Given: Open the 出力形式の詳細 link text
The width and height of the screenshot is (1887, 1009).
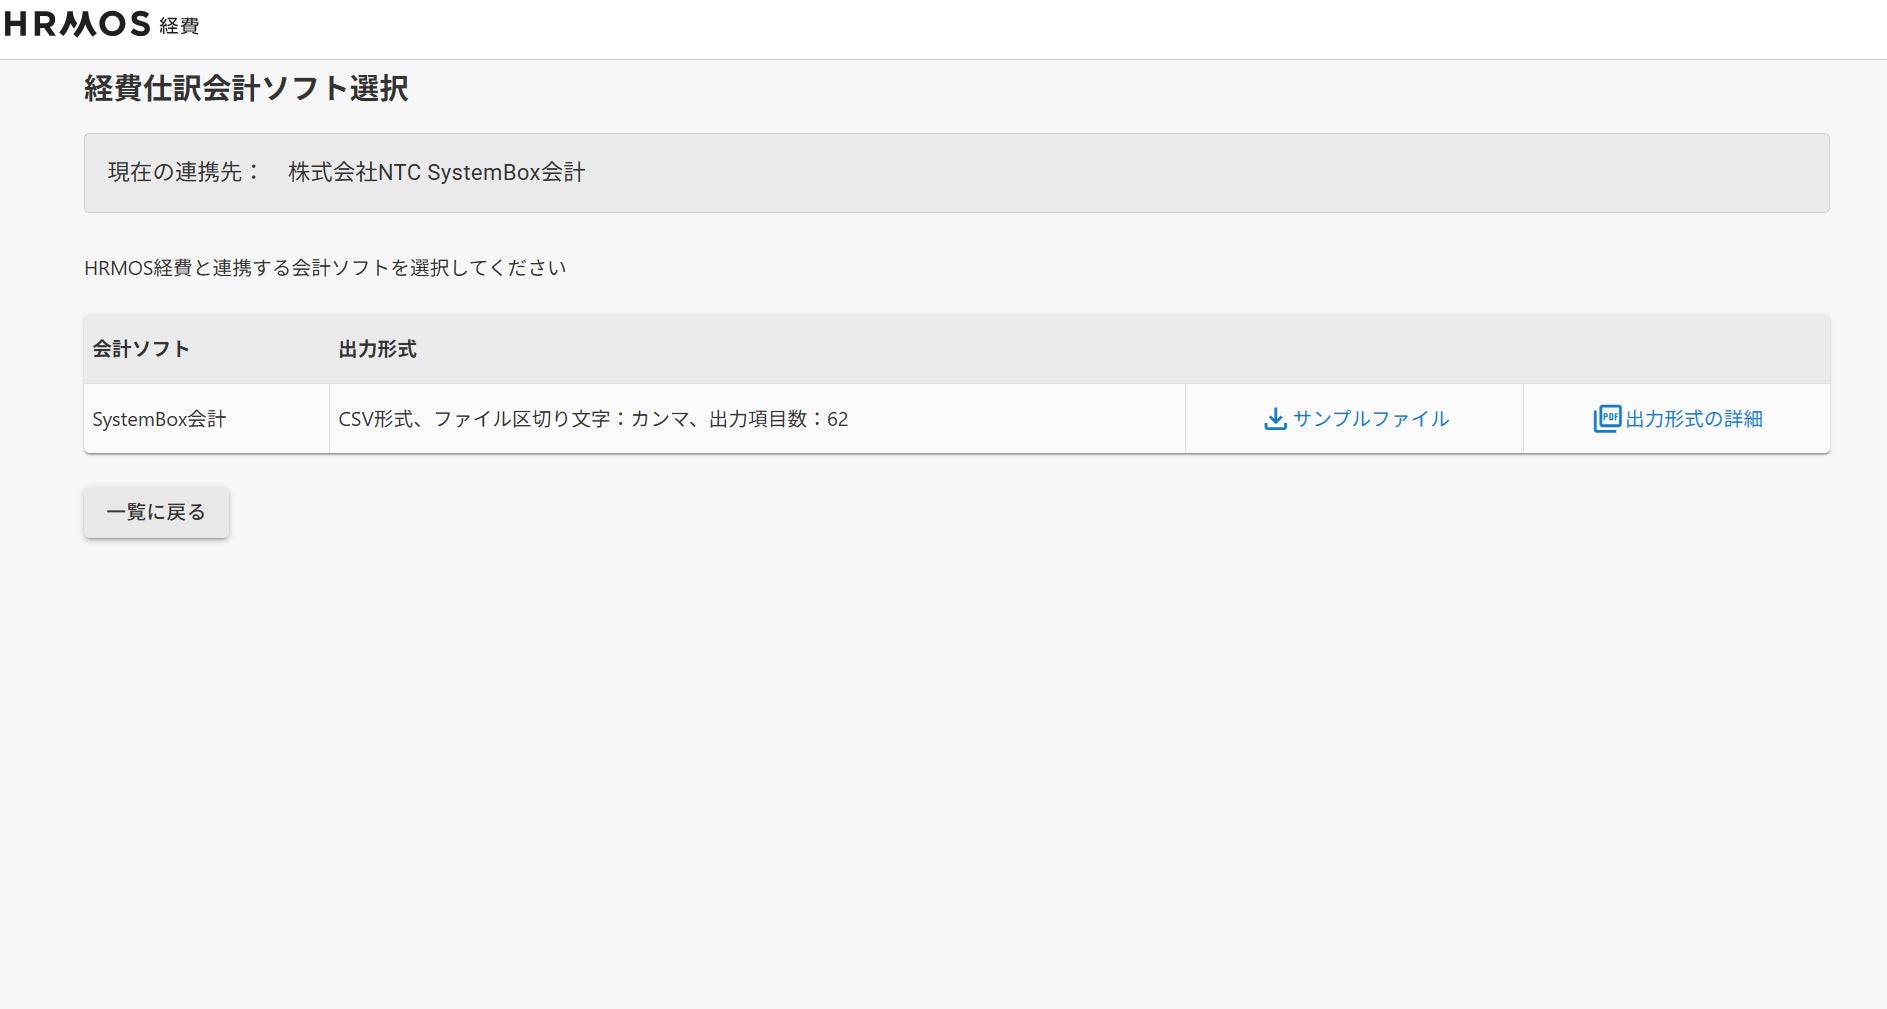Looking at the screenshot, I should coord(1694,419).
